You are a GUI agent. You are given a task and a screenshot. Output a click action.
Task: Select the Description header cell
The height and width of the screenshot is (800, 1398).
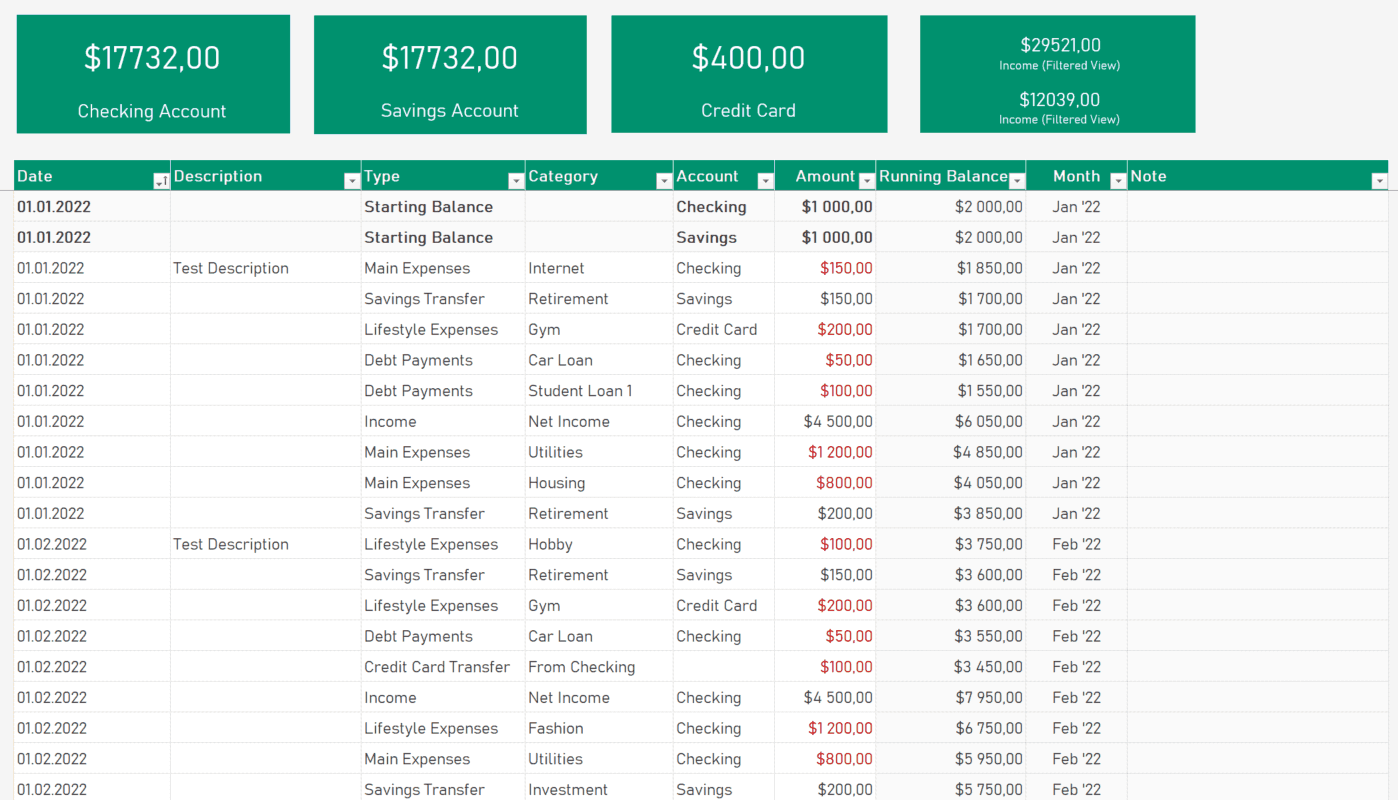pos(218,175)
